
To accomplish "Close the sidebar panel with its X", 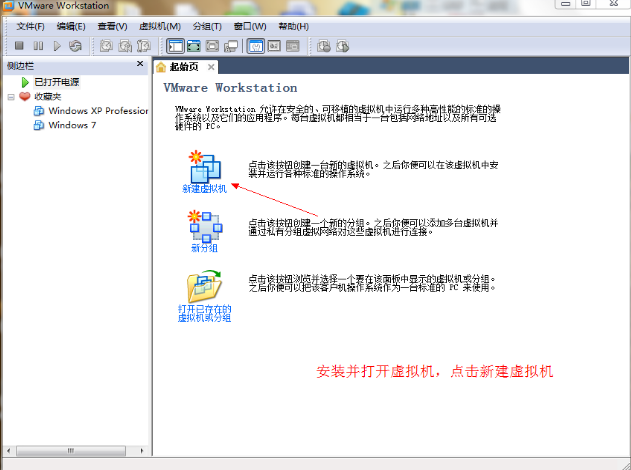I will [x=140, y=64].
